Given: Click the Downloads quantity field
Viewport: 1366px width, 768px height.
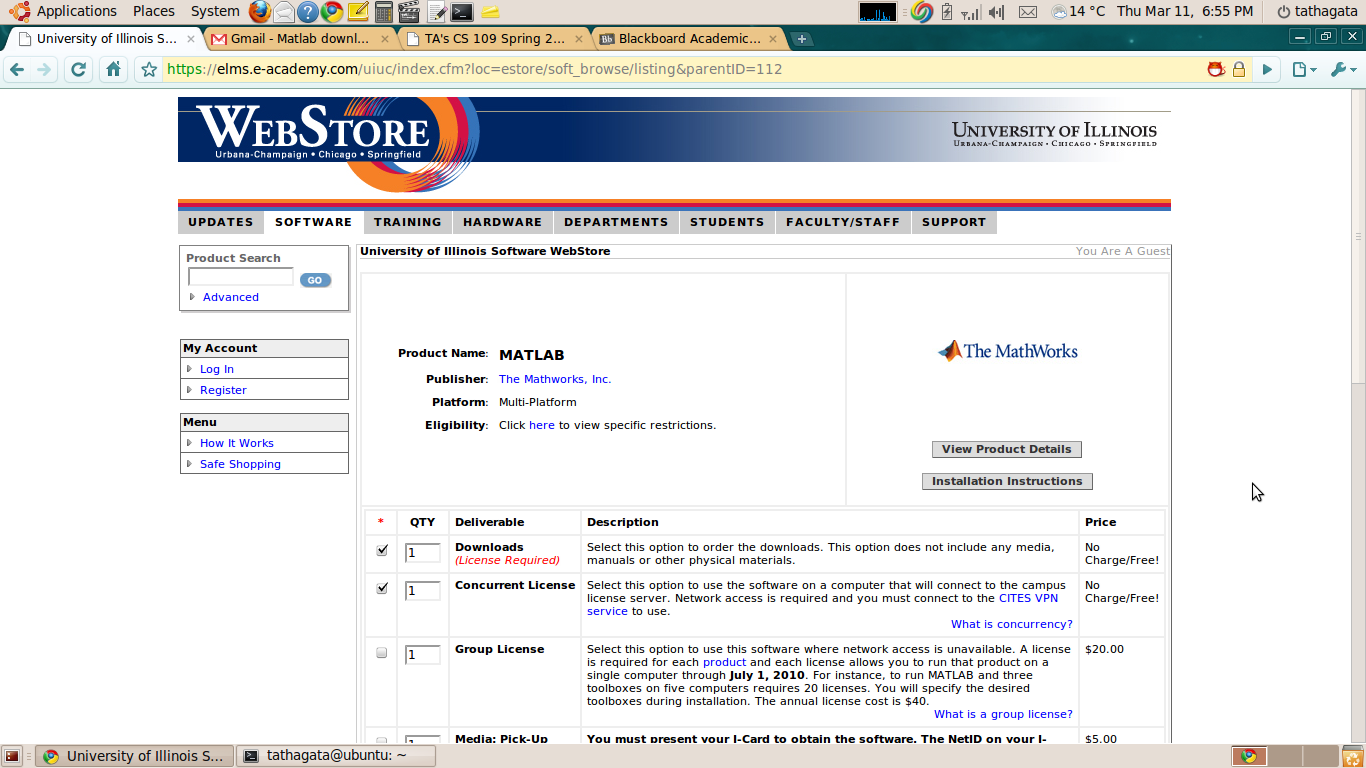Looking at the screenshot, I should pos(423,553).
